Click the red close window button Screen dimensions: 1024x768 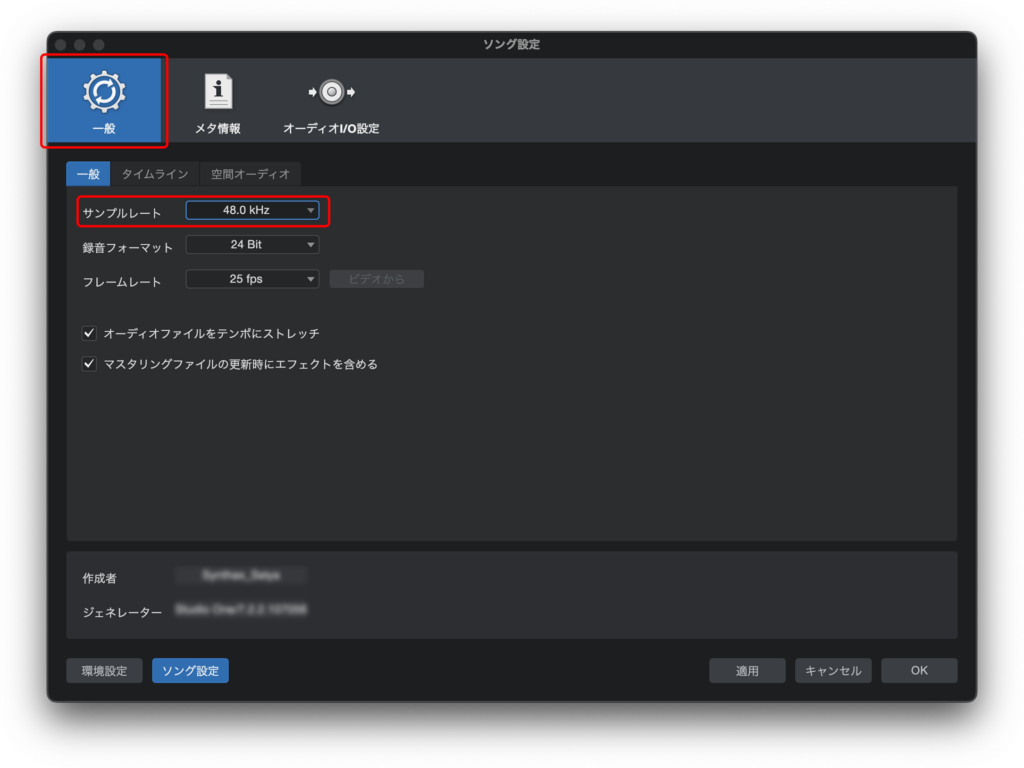[x=61, y=45]
